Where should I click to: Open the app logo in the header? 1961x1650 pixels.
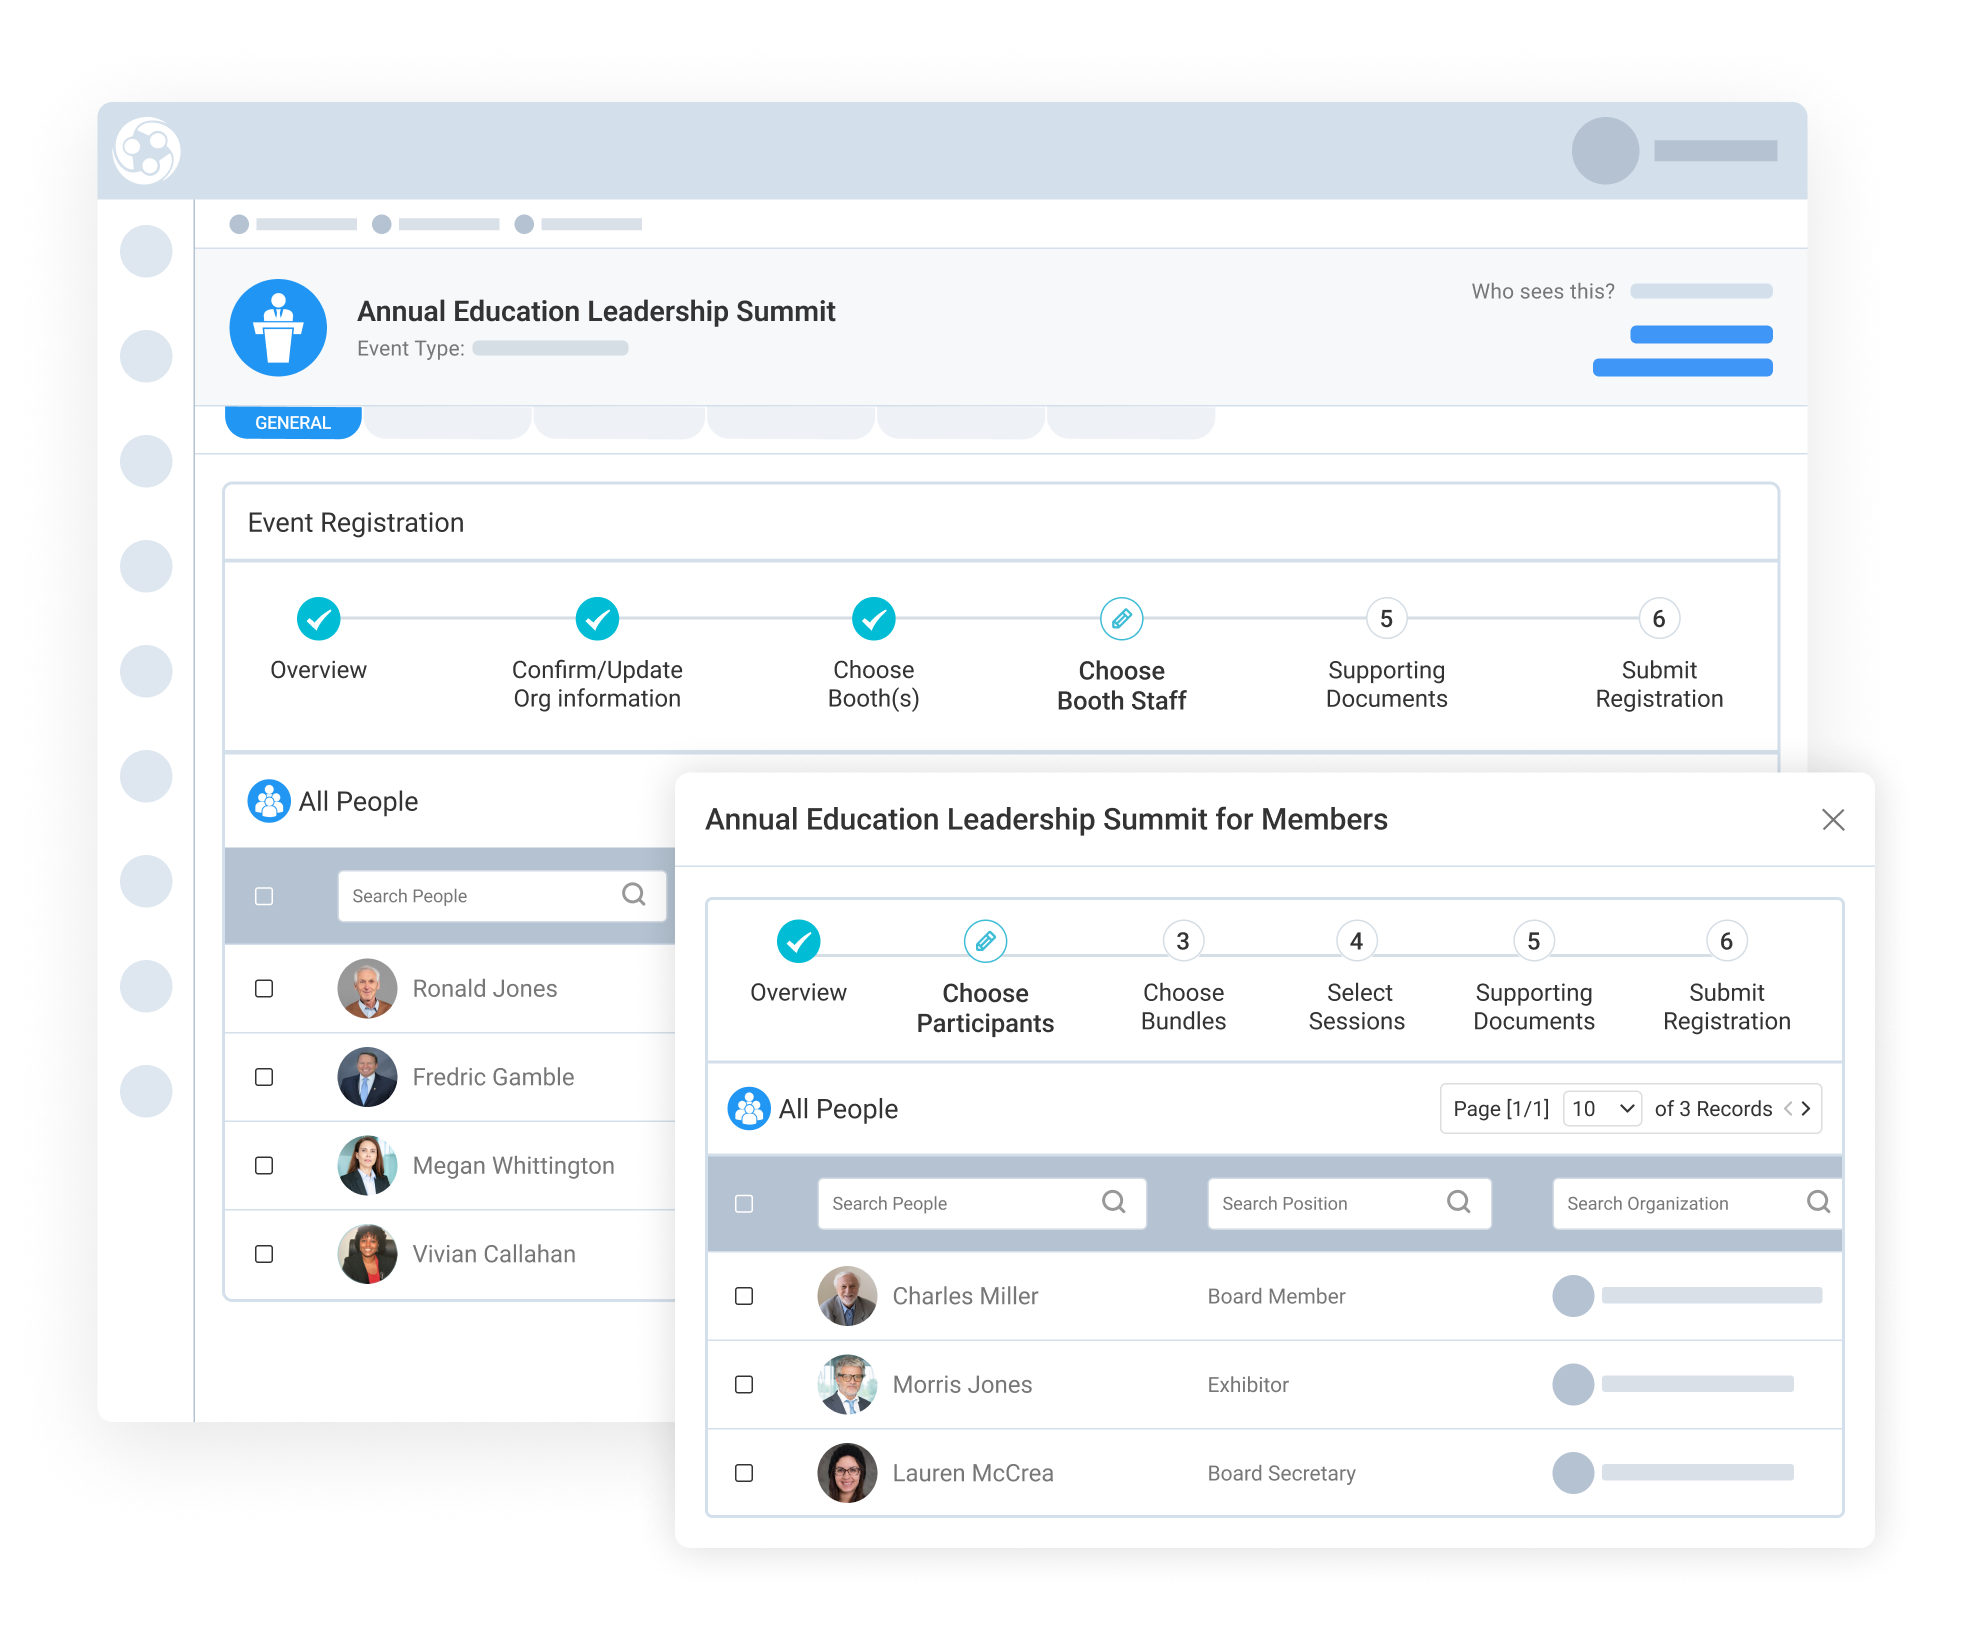click(147, 151)
